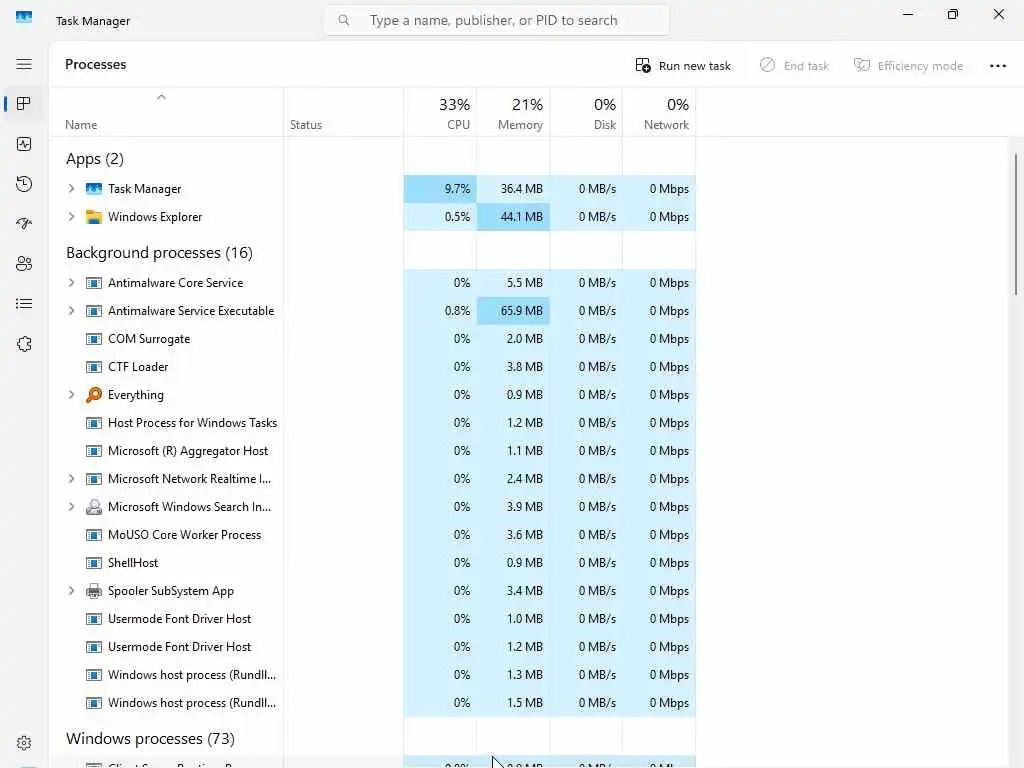This screenshot has height=768, width=1024.
Task: Expand Microsoft Windows Search row
Action: 71,507
